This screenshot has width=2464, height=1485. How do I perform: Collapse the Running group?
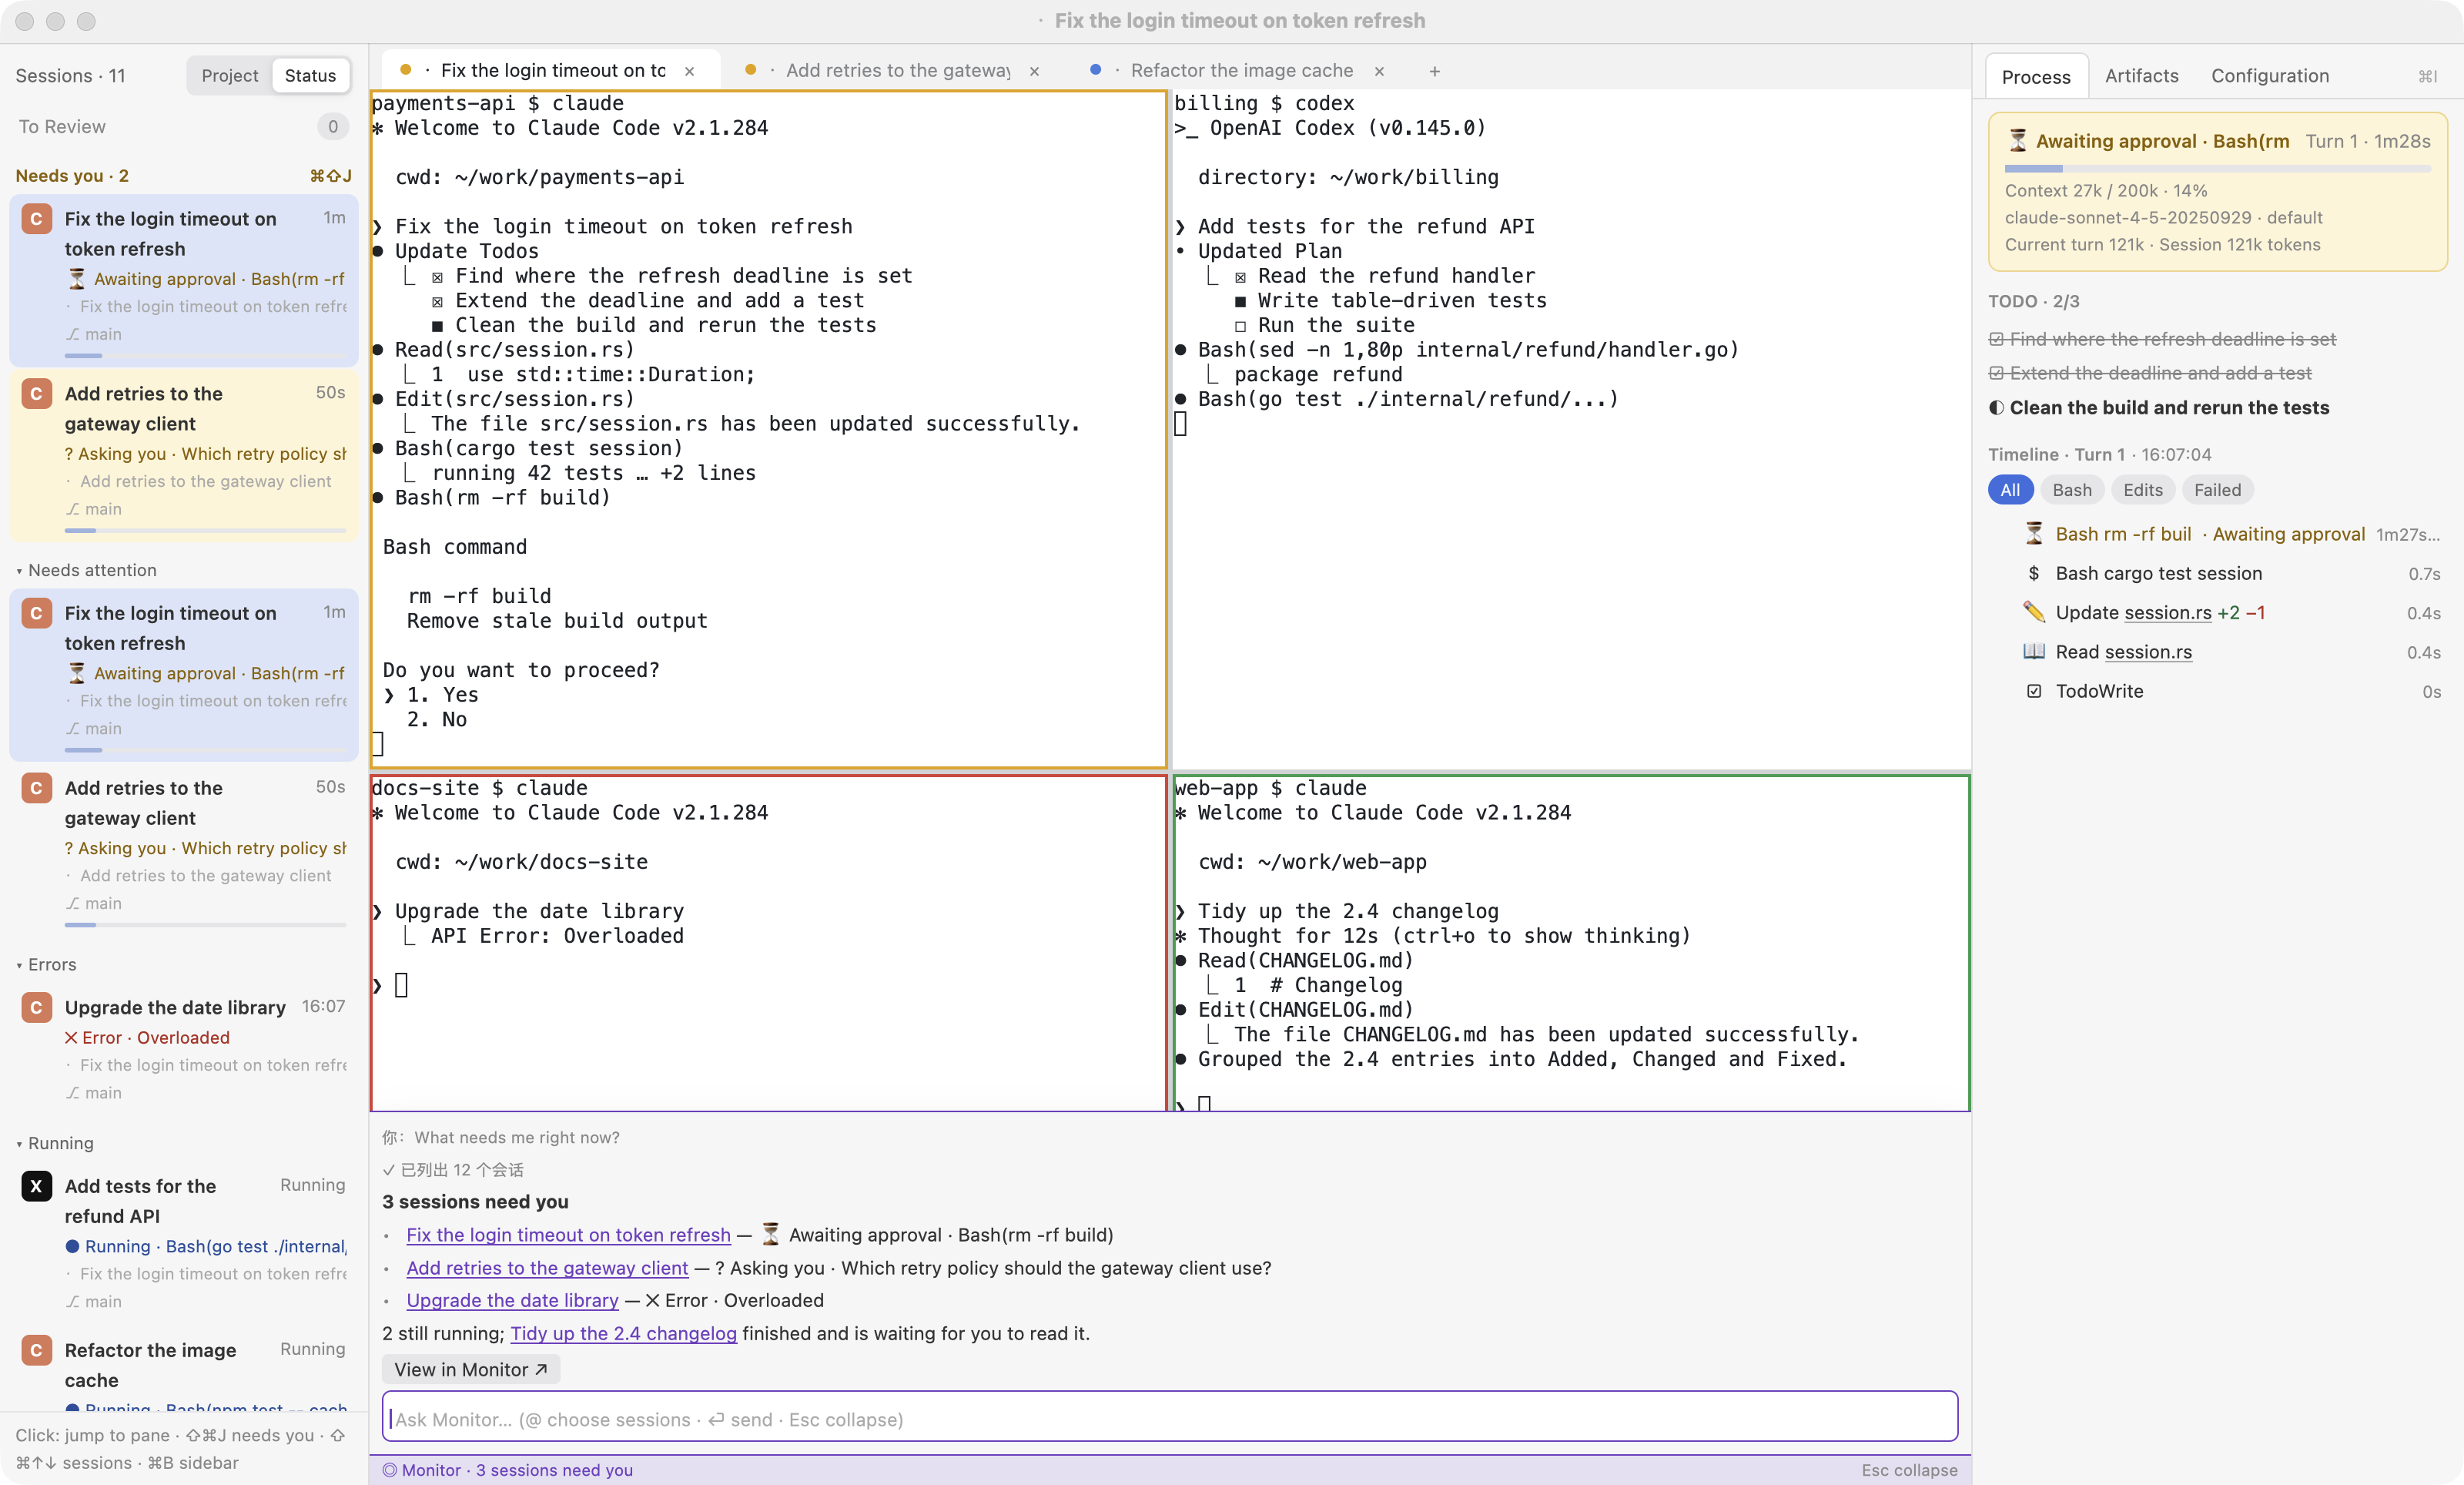[55, 1143]
